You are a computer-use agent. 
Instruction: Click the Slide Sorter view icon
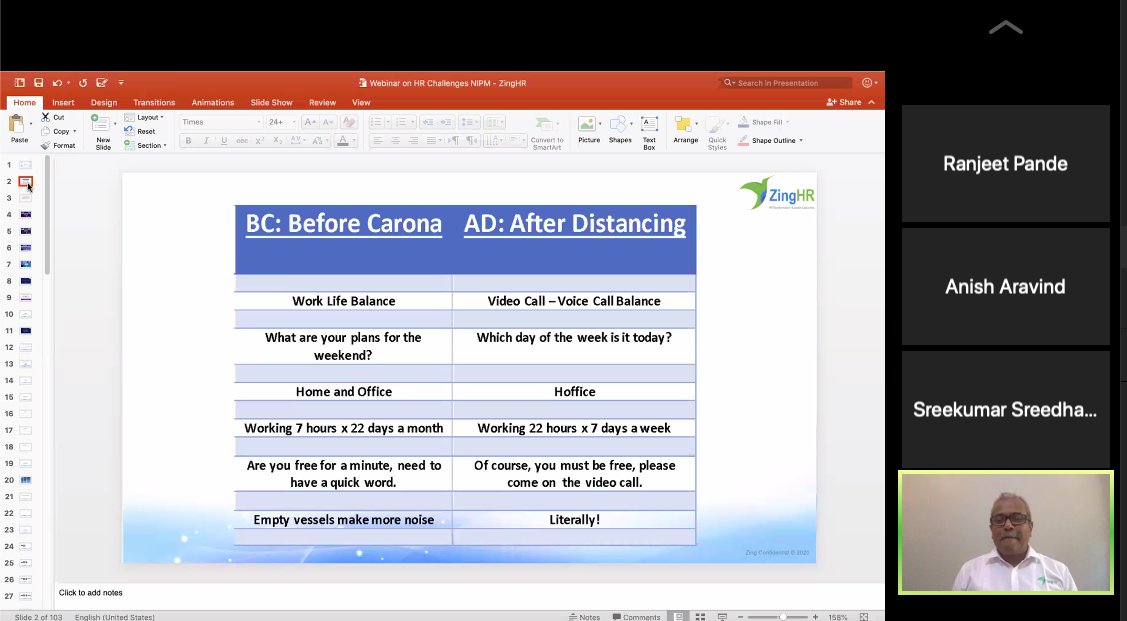(x=700, y=617)
